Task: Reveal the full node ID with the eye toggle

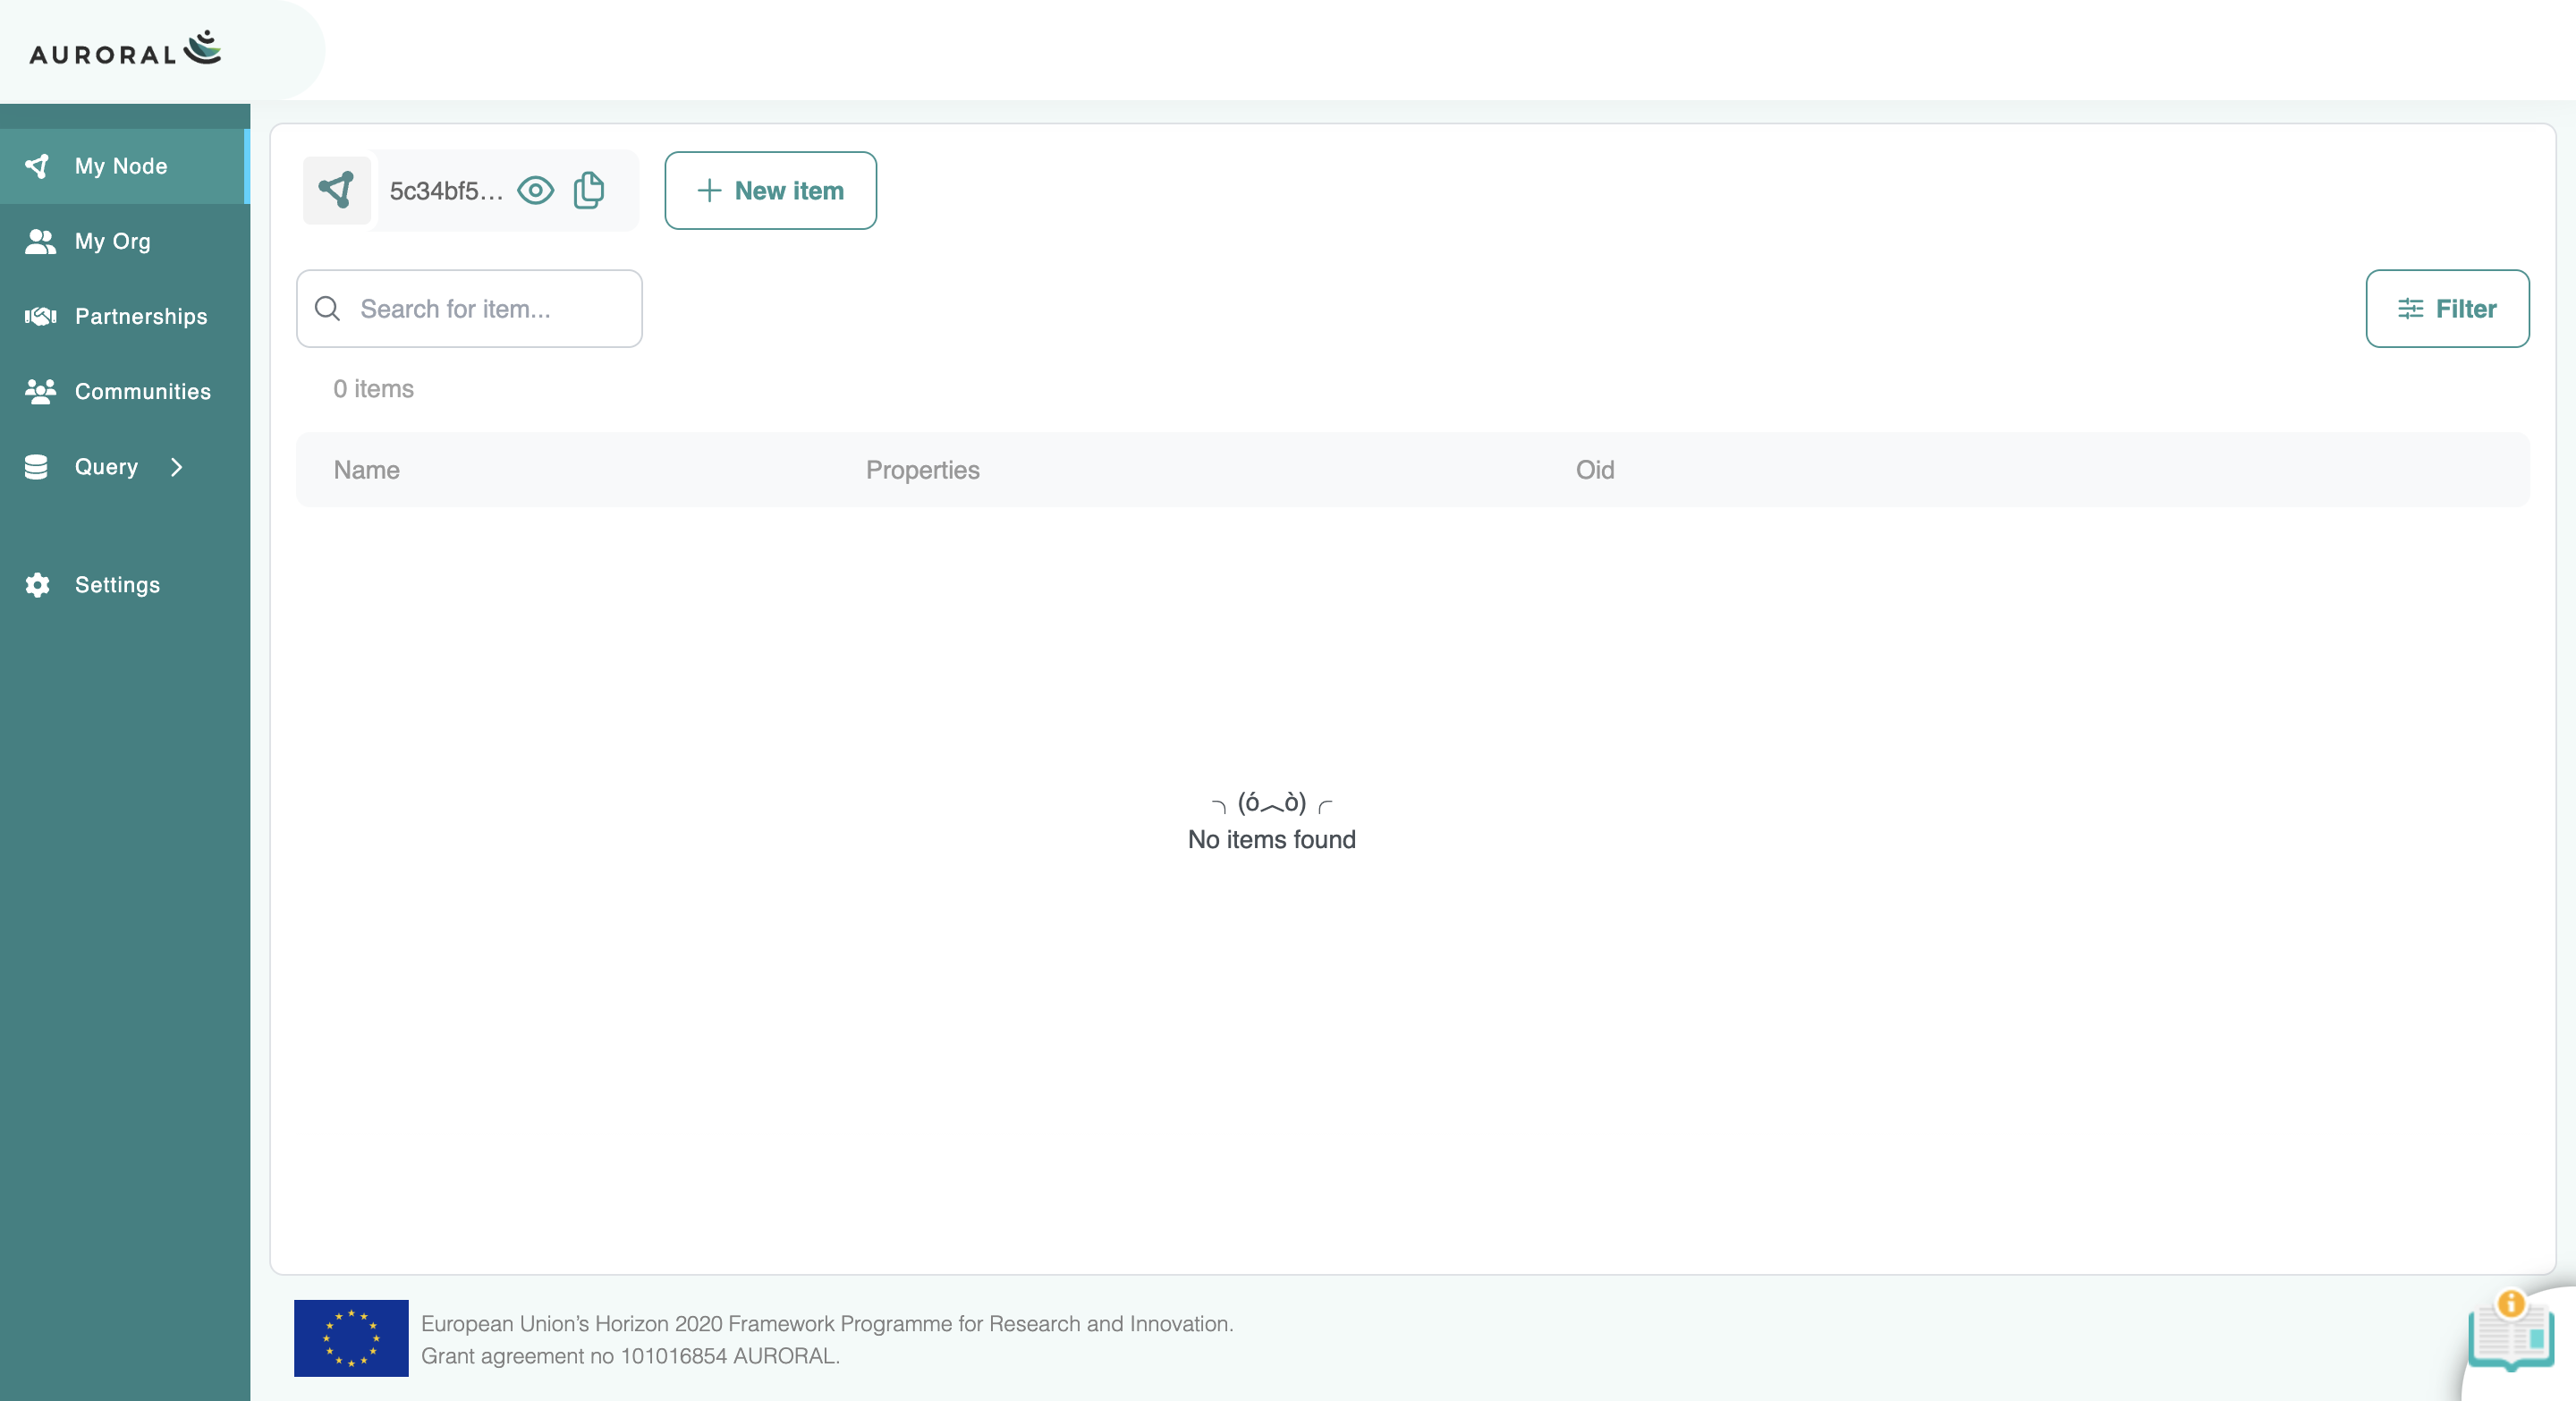Action: tap(535, 190)
